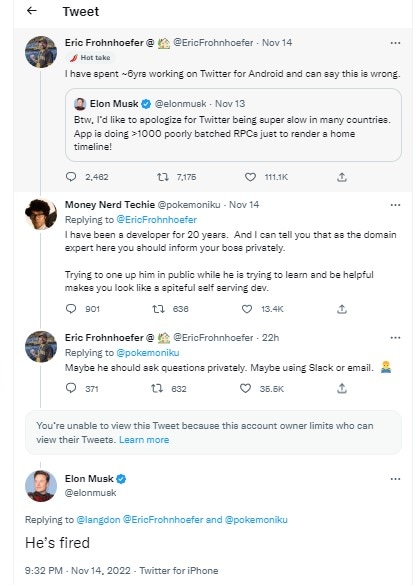Screen dimensions: 416x585
Task: Like Eric's Slack or email reply
Action: coord(245,388)
